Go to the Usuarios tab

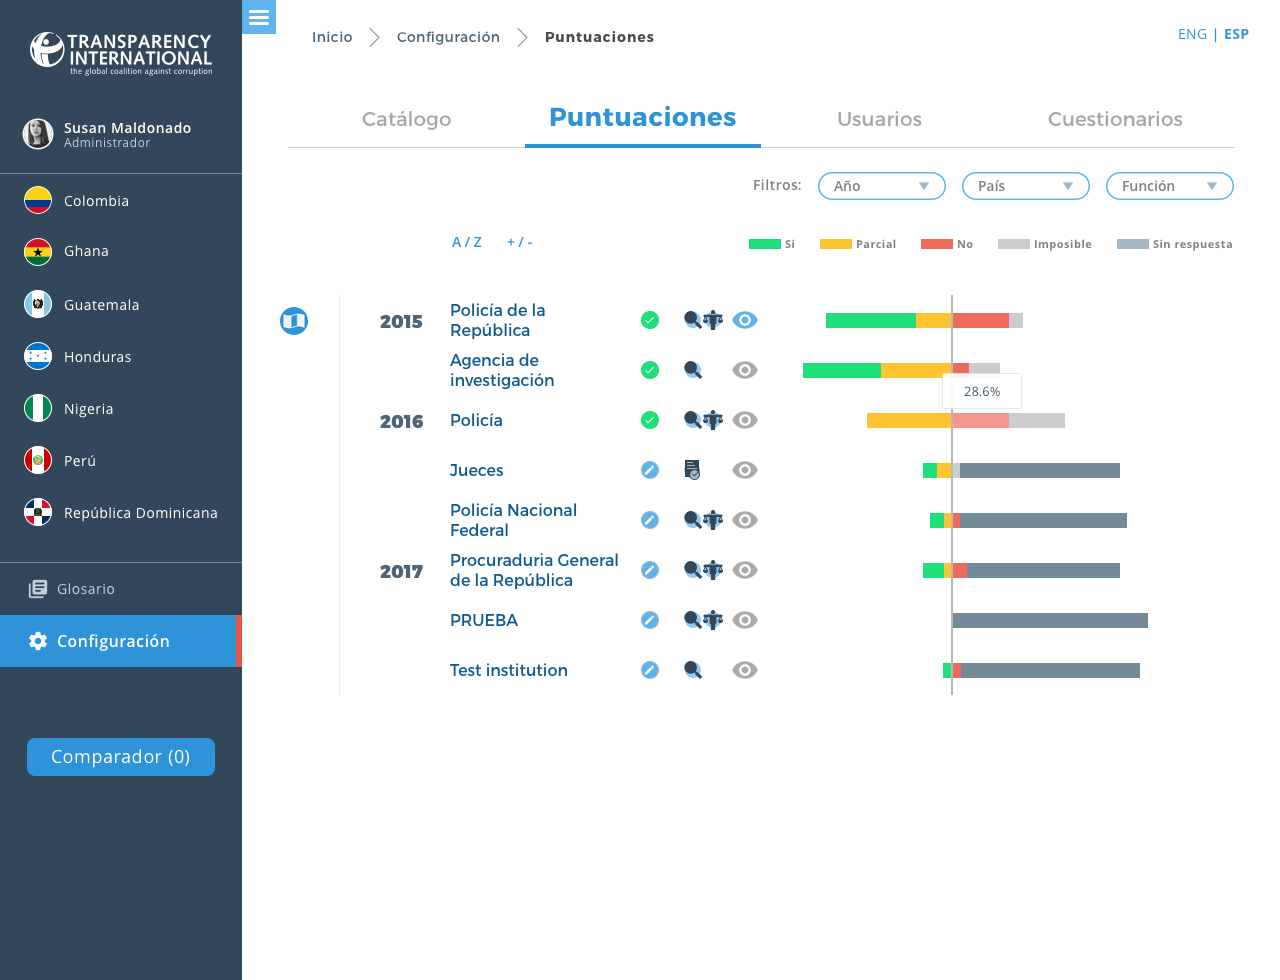[x=879, y=119]
